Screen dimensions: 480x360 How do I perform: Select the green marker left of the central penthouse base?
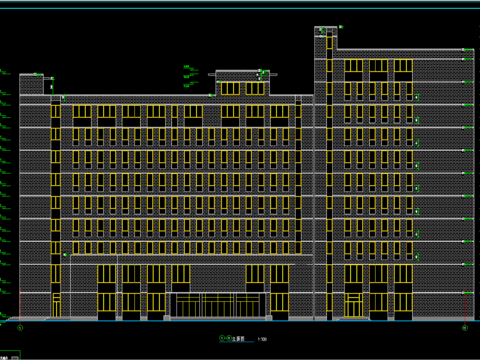click(211, 95)
